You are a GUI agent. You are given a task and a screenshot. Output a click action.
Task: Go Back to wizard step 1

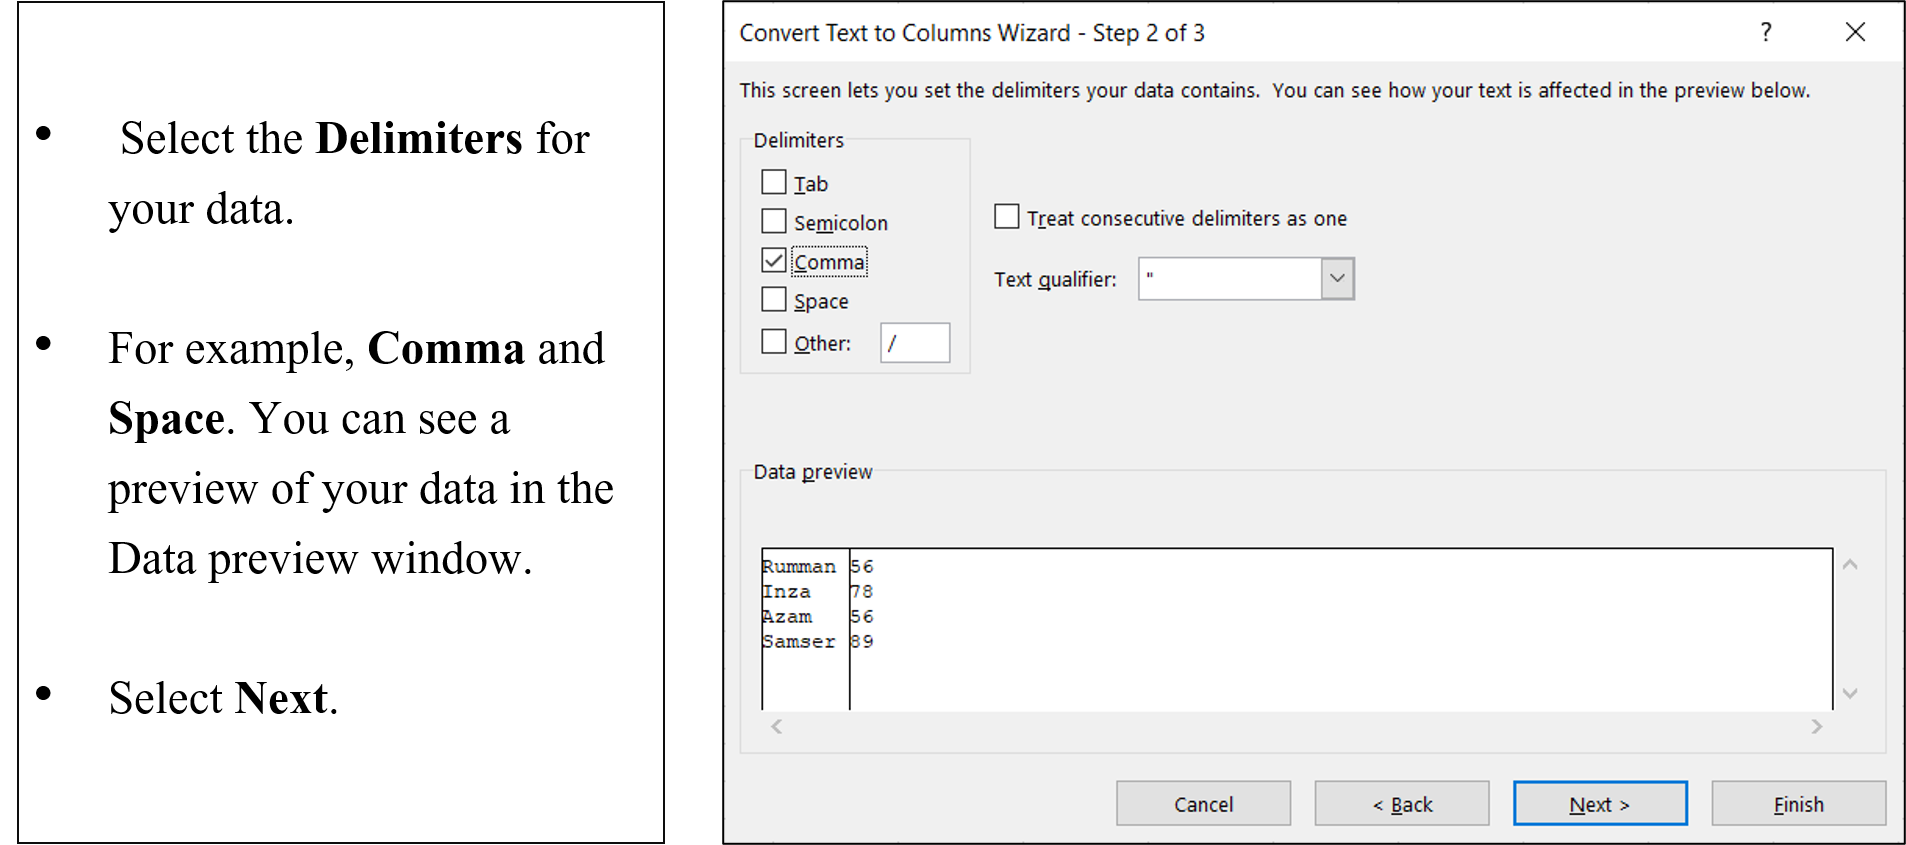pyautogui.click(x=1400, y=803)
